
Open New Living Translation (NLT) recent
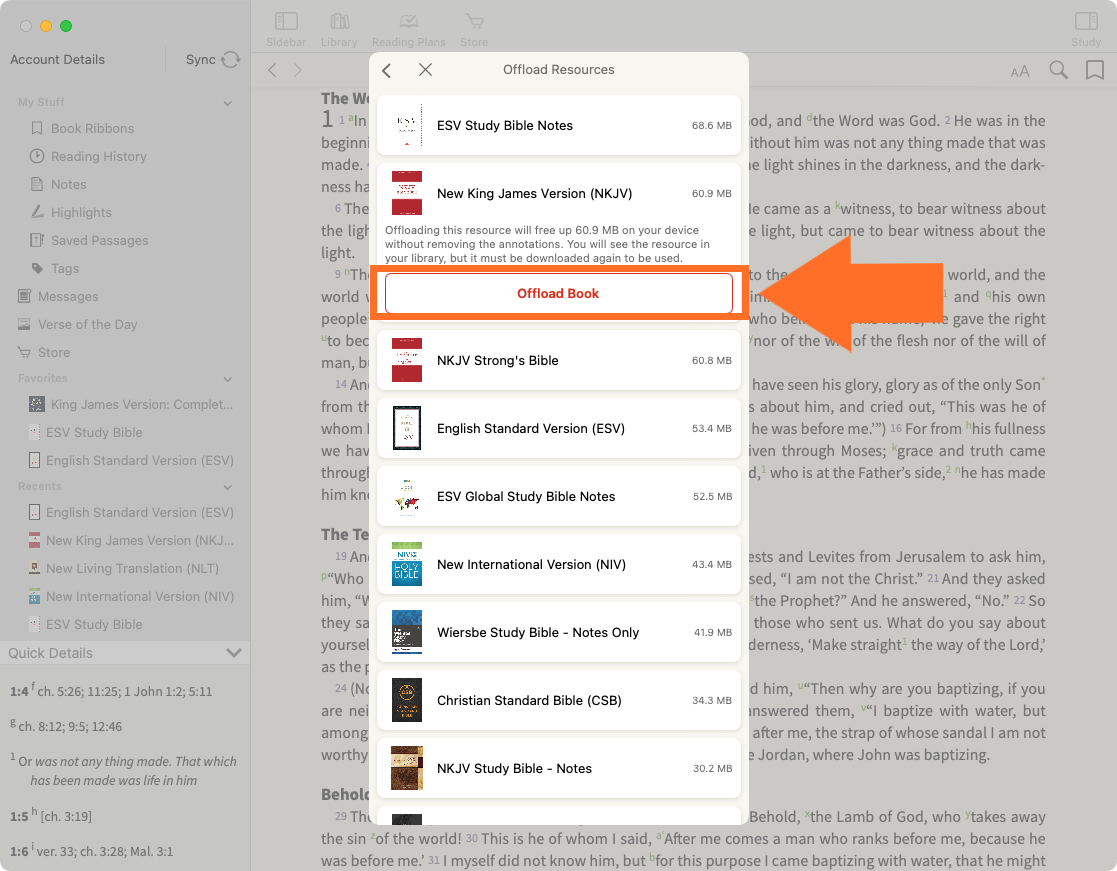(x=123, y=568)
